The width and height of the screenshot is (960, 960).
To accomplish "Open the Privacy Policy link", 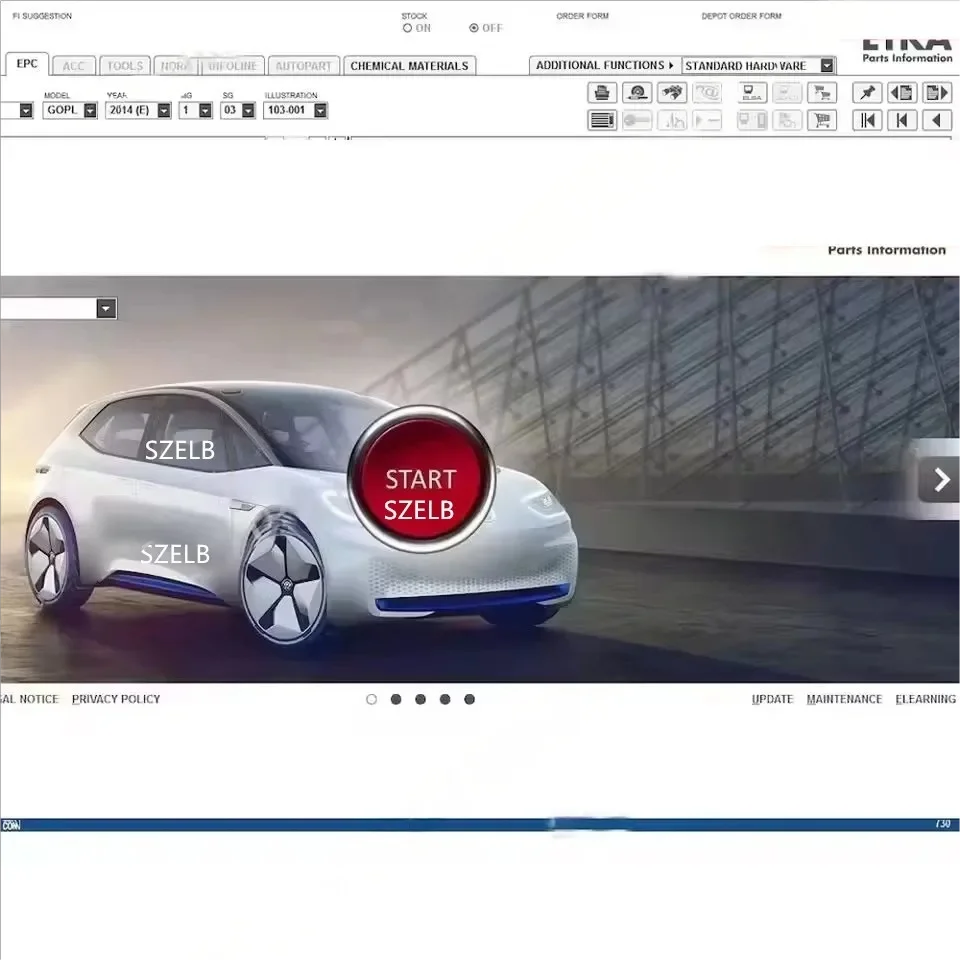I will pos(116,699).
